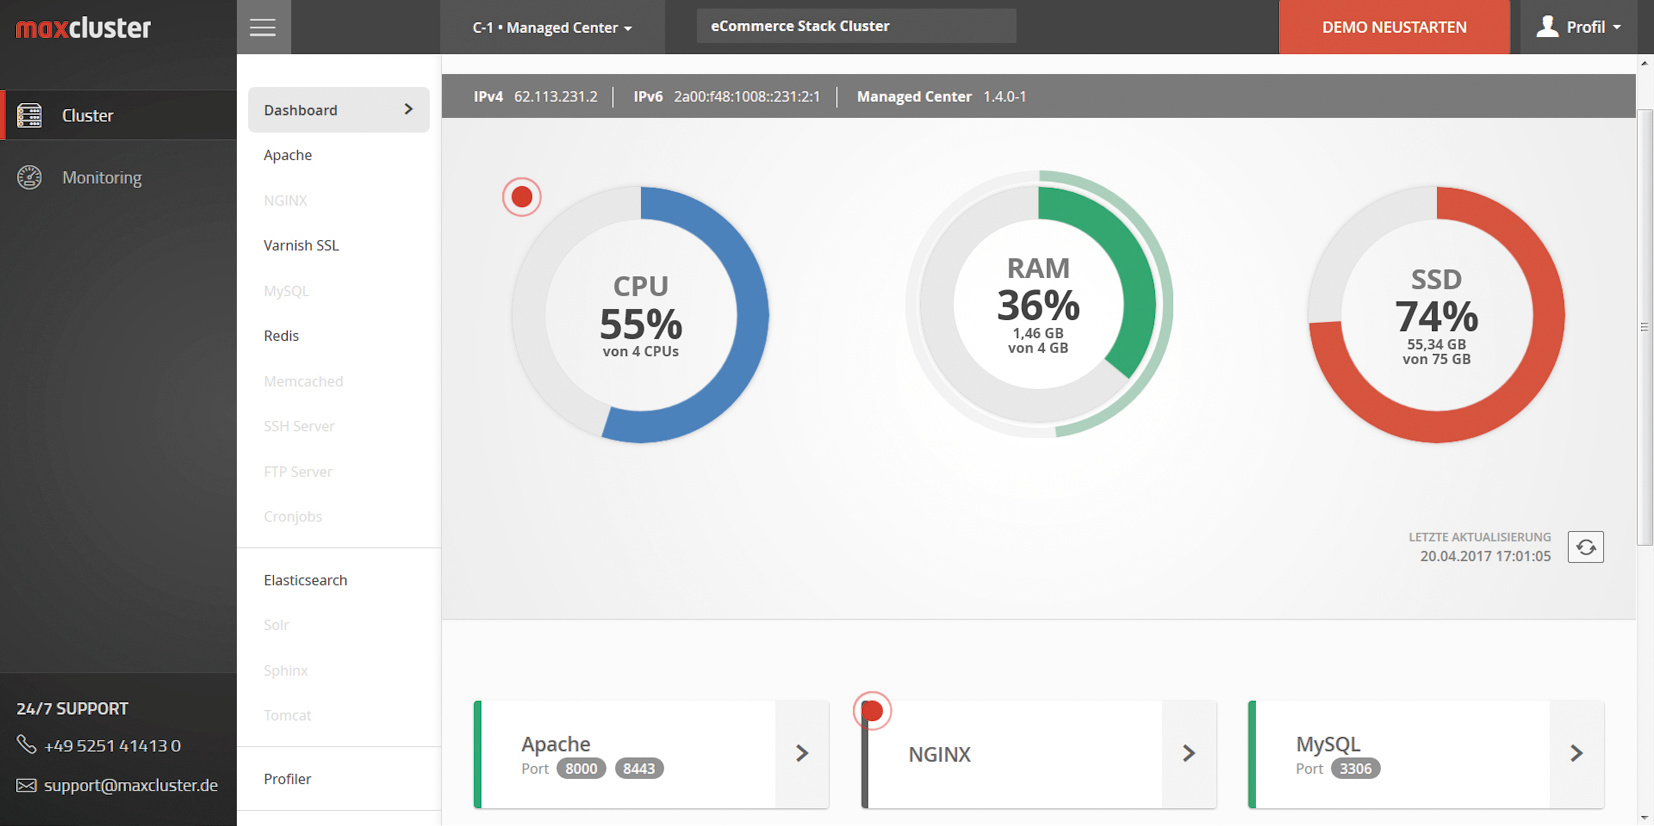This screenshot has width=1654, height=826.
Task: Expand the Dashboard chevron arrow
Action: click(x=408, y=109)
